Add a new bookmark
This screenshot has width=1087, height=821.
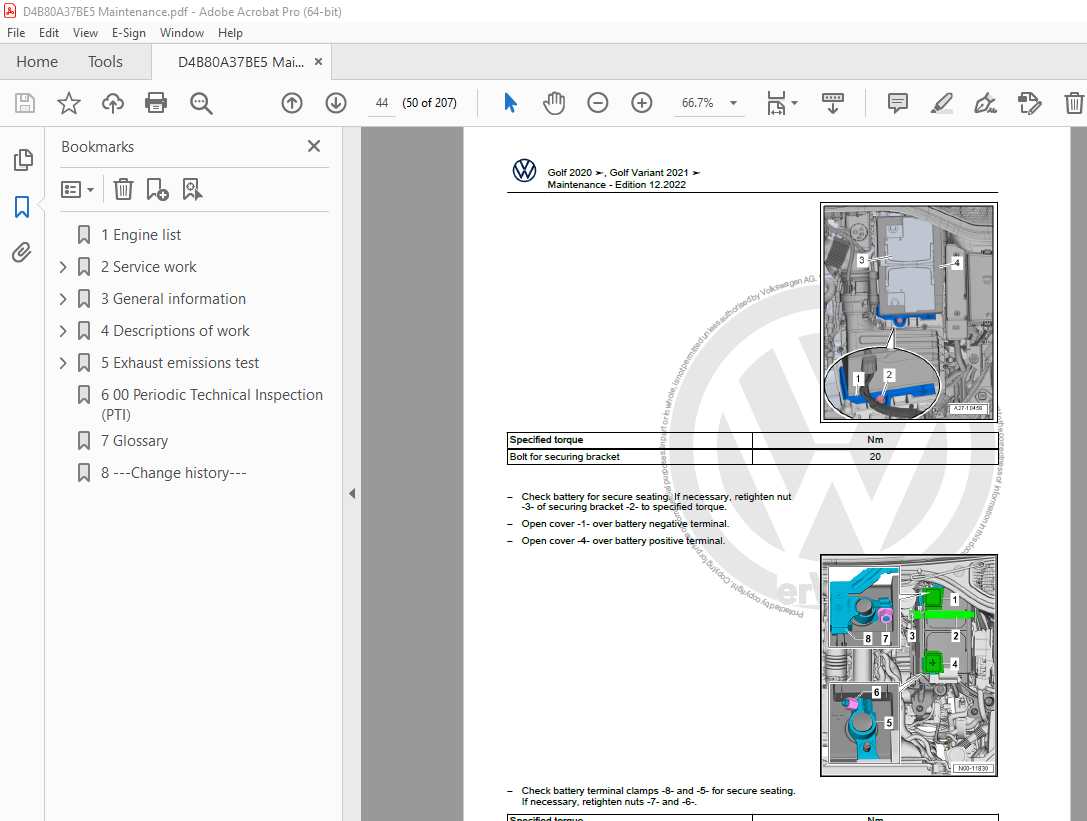tap(157, 189)
